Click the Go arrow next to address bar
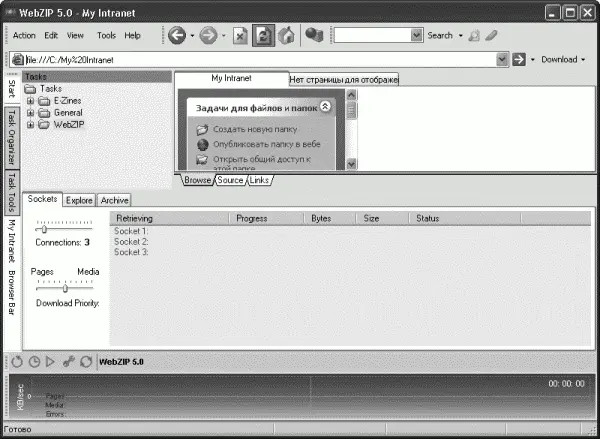 [x=518, y=60]
